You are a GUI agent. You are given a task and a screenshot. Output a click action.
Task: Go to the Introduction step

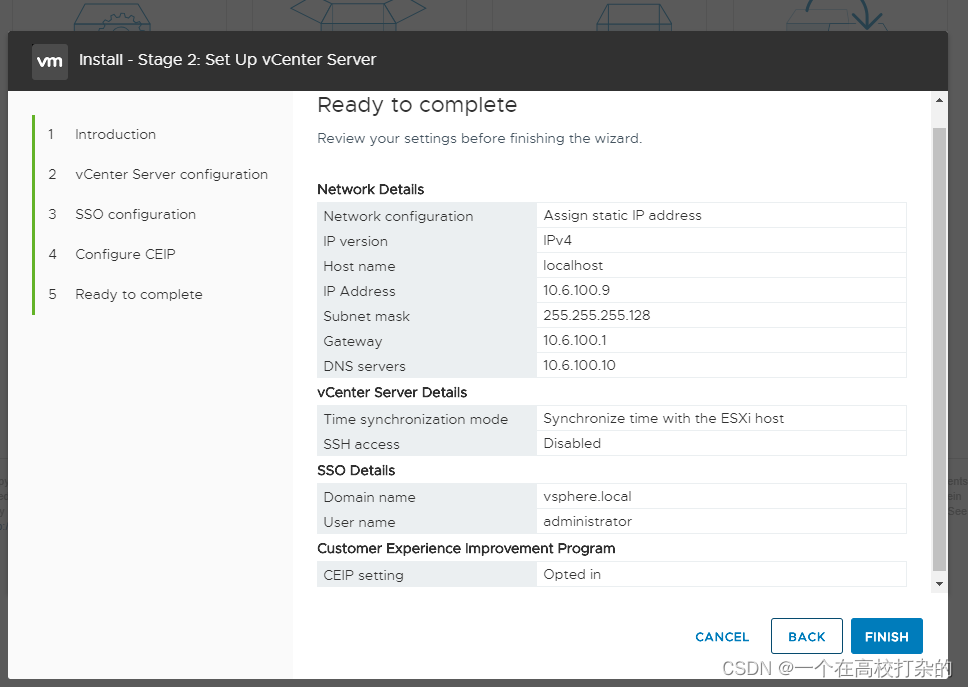(115, 134)
